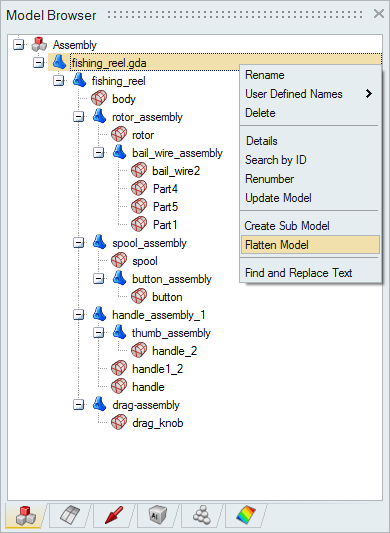Viewport: 390px width, 533px height.
Task: Select the body part mesh icon
Action: [99, 99]
